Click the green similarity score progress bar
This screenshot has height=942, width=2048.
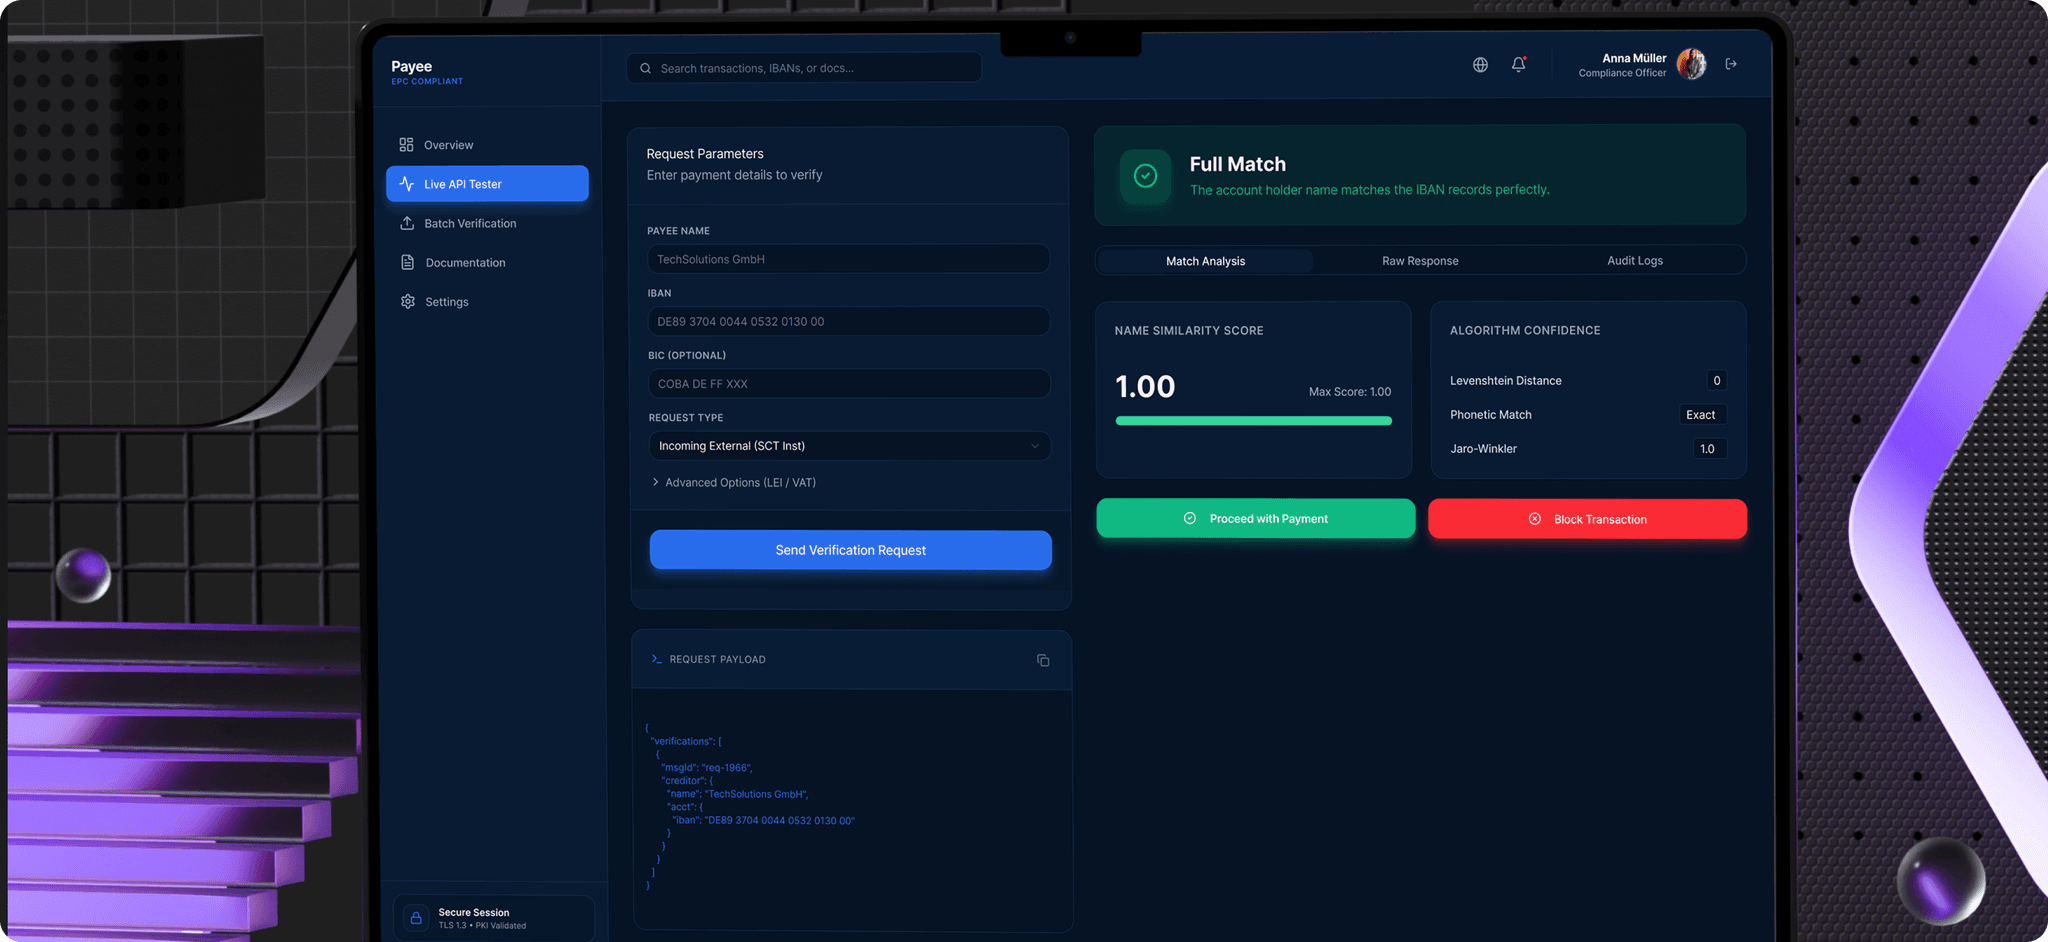[1252, 421]
